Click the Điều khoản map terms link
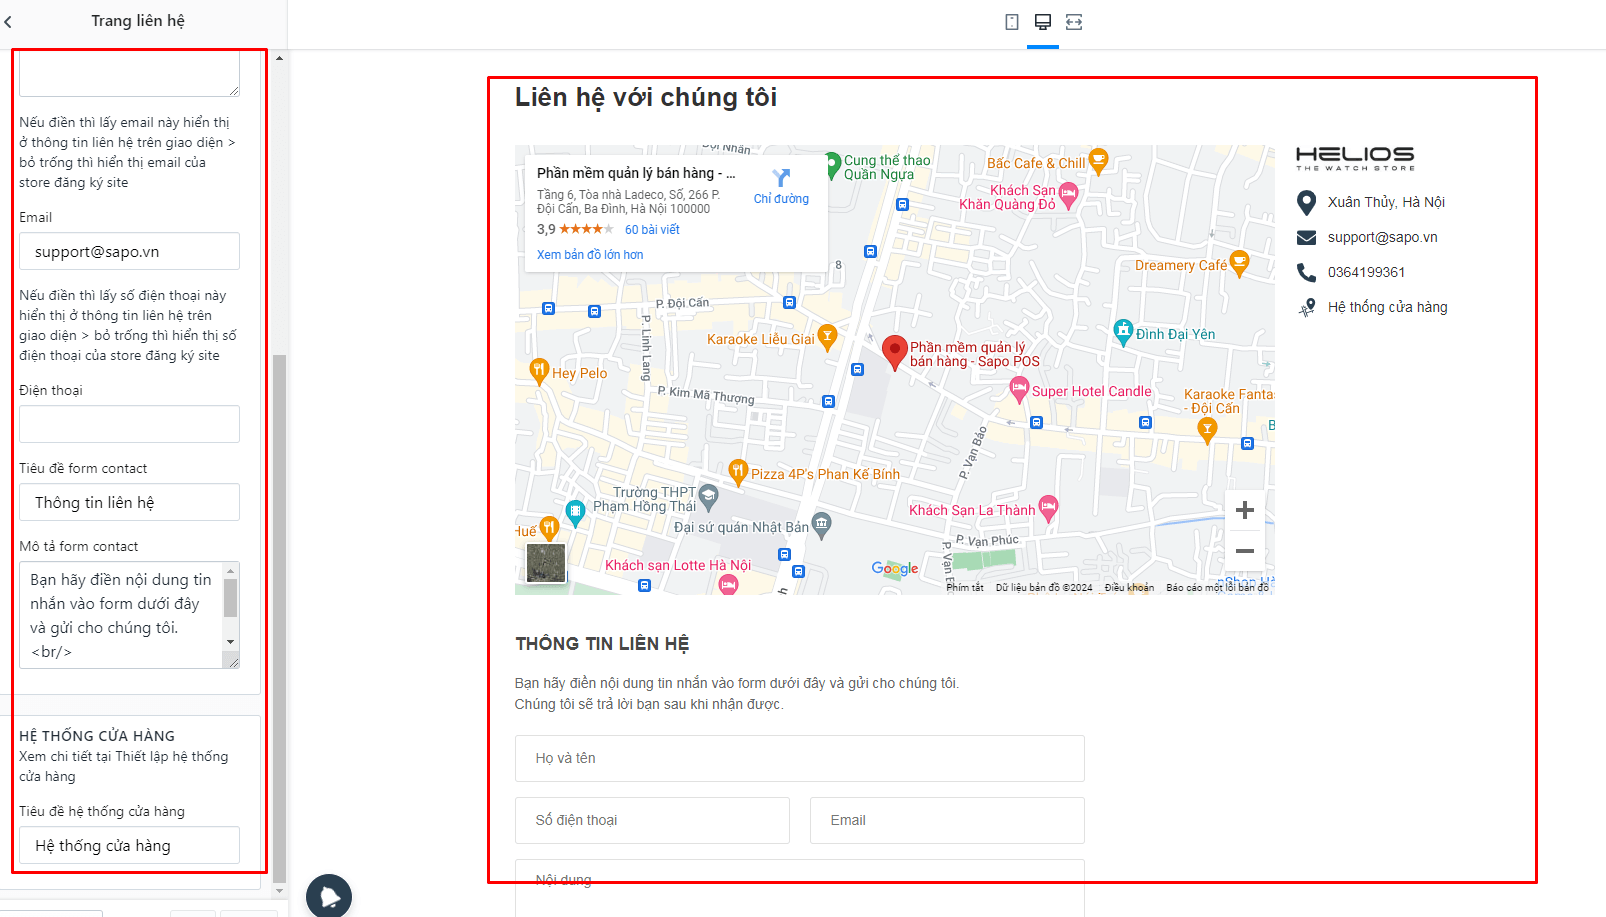 point(1129,588)
